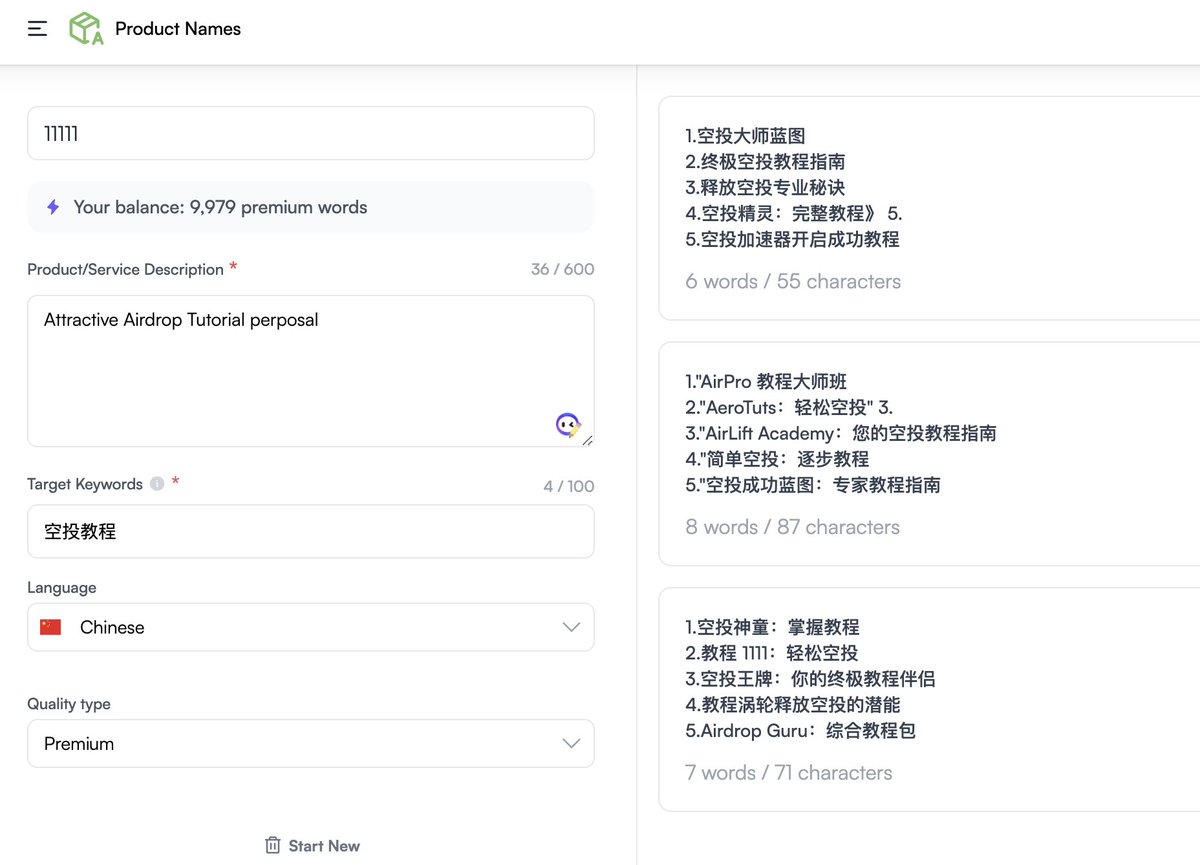Click the description textarea resize handle
This screenshot has width=1200, height=865.
tap(589, 441)
